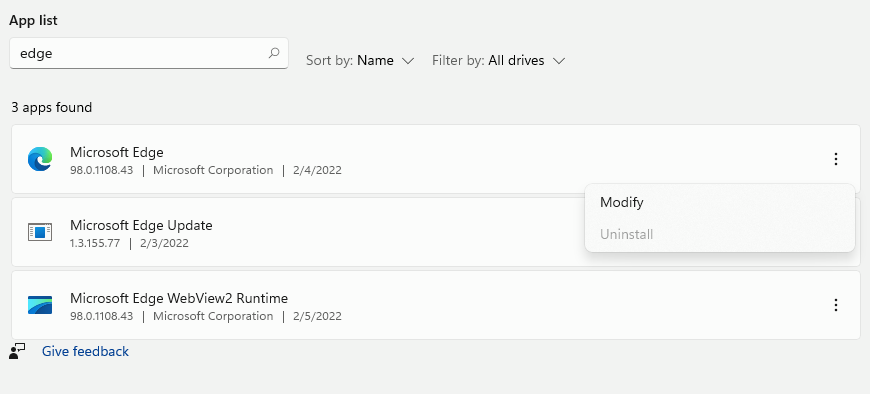Click the 2/5/2022 install date
Image resolution: width=870 pixels, height=394 pixels.
[317, 316]
